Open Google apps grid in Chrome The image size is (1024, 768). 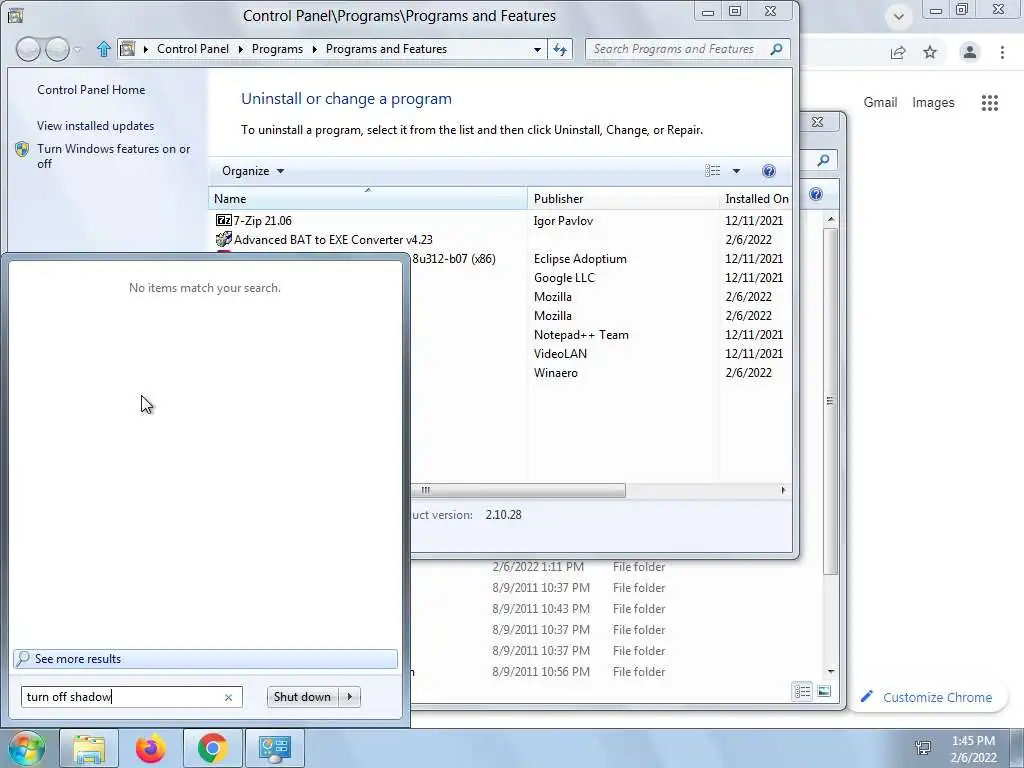point(989,103)
